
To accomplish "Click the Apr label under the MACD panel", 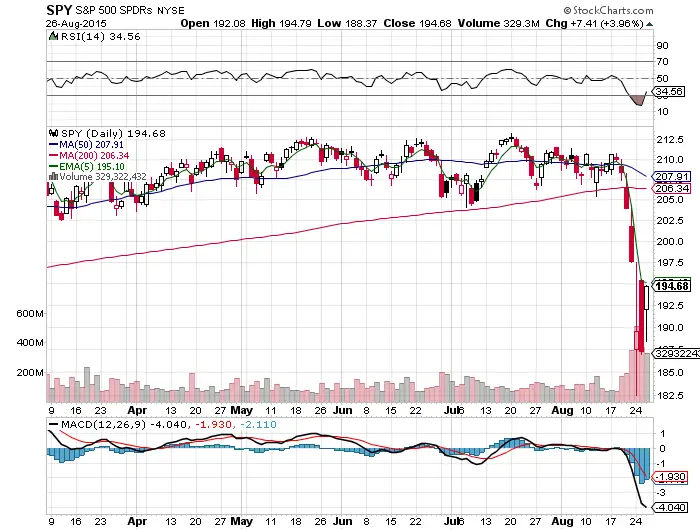I will pos(137,521).
